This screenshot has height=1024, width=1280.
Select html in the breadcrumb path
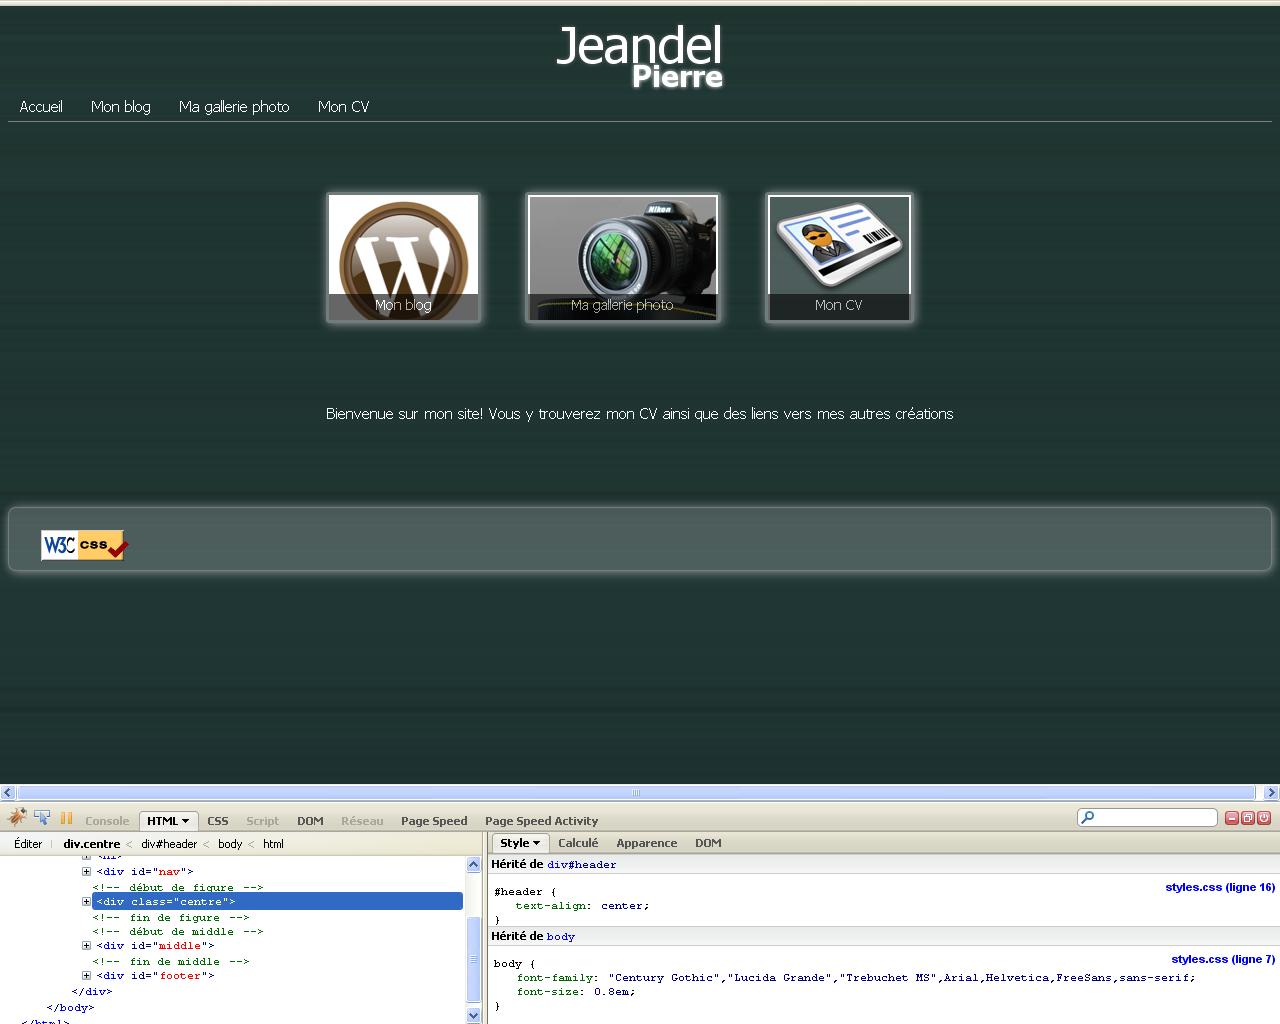point(273,844)
